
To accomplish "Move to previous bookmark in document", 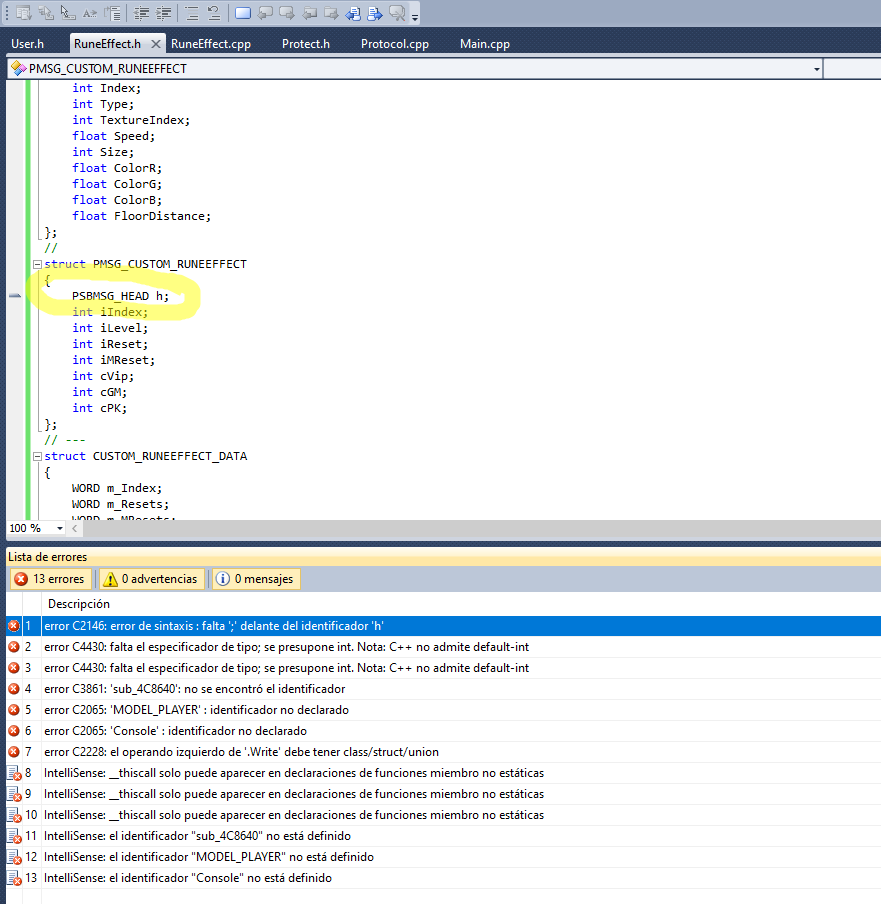I will [x=353, y=13].
